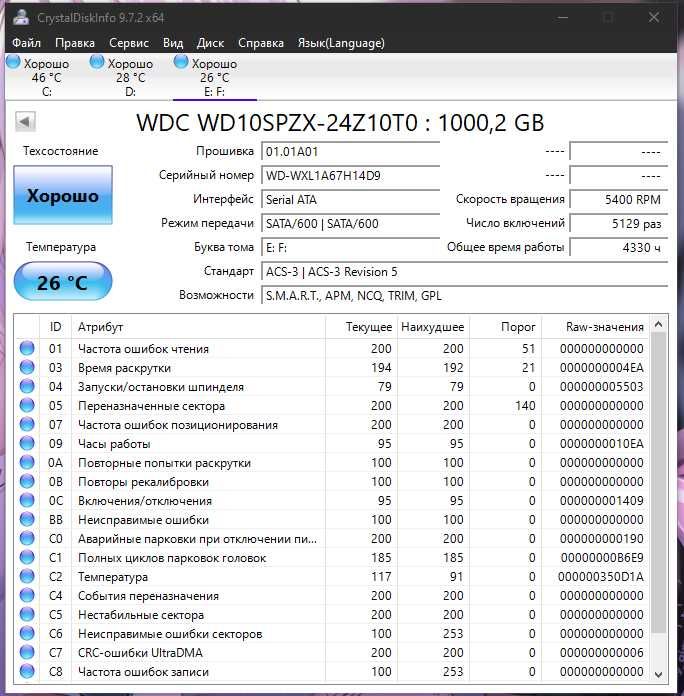Image resolution: width=684 pixels, height=696 pixels.
Task: Click the blue status orb above C:
Action: [13, 62]
